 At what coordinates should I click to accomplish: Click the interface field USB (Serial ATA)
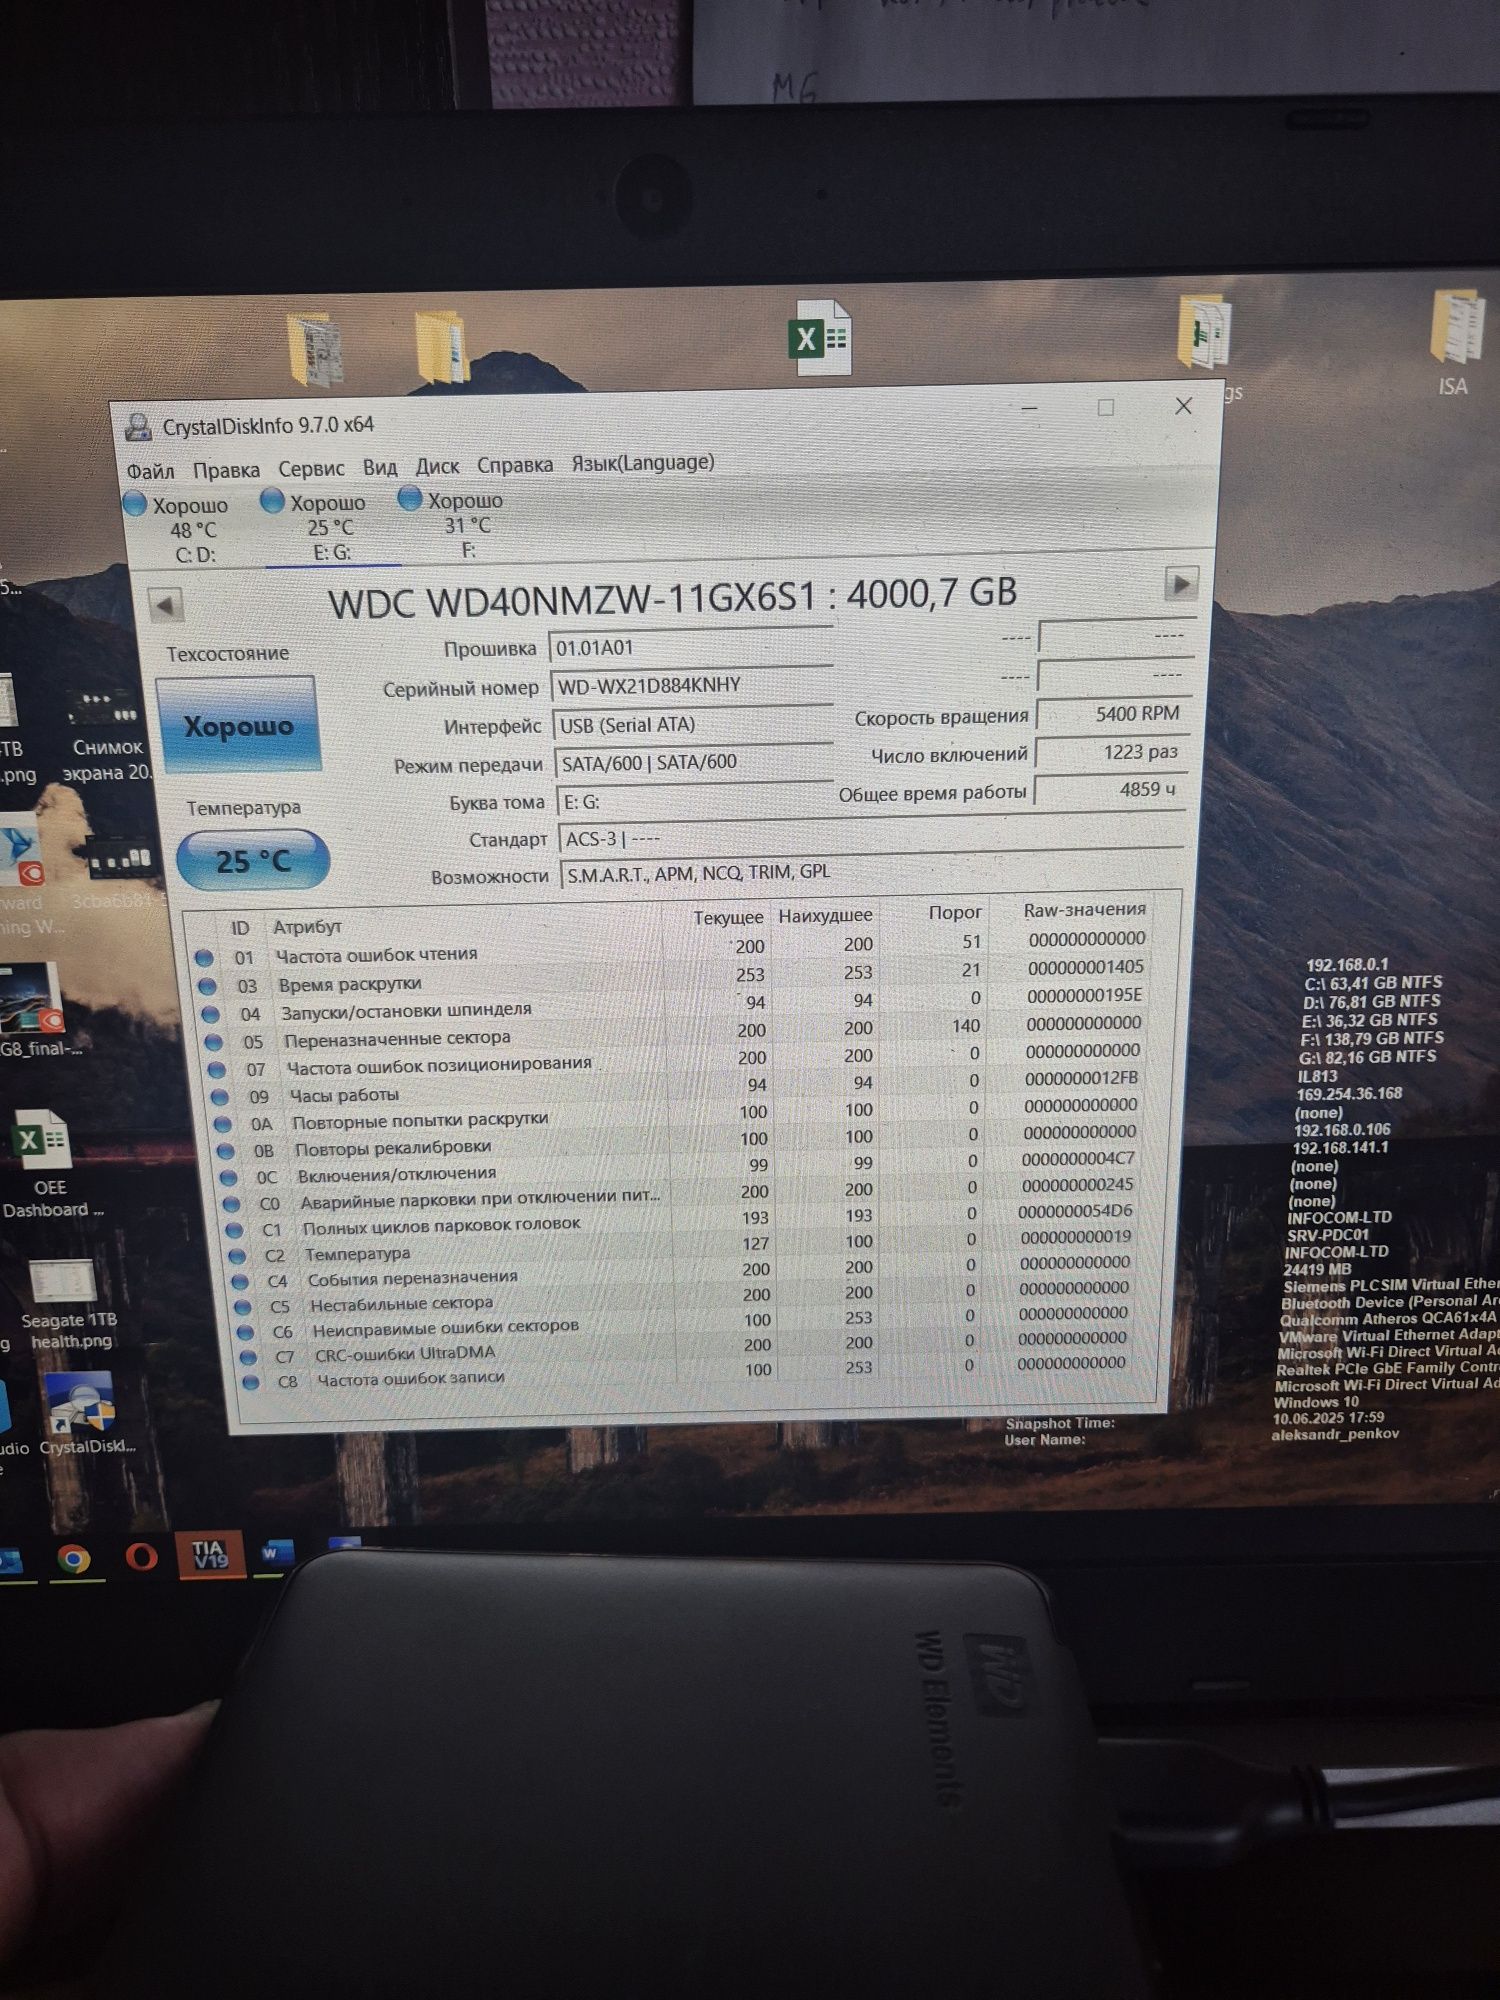pyautogui.click(x=692, y=724)
